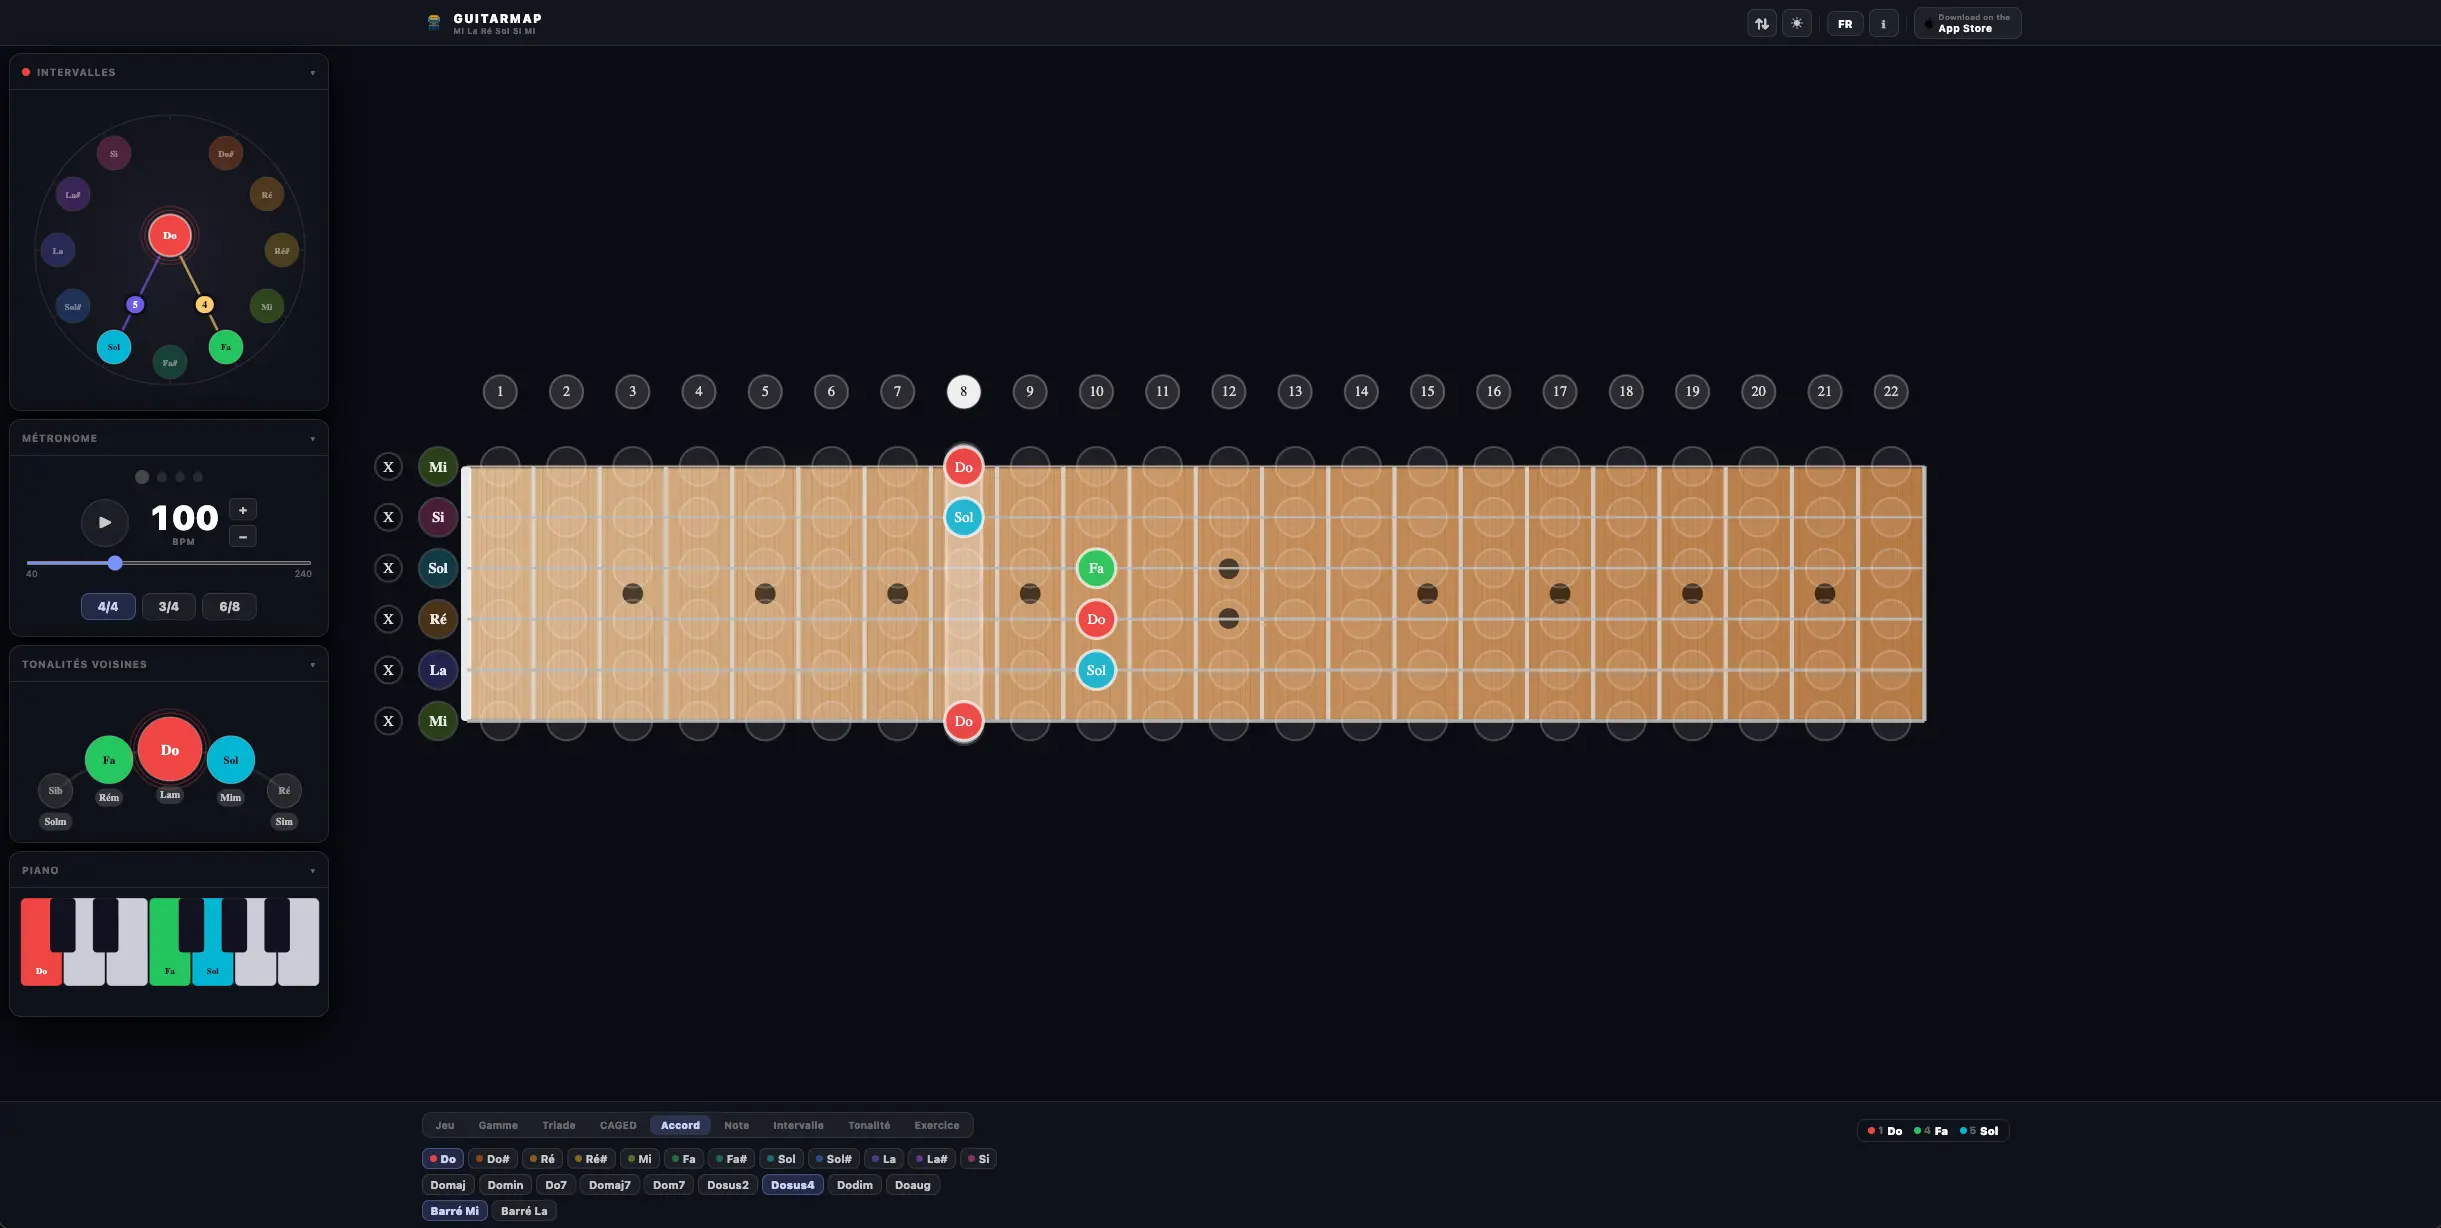
Task: Mute the Ré string X button
Action: 389,619
